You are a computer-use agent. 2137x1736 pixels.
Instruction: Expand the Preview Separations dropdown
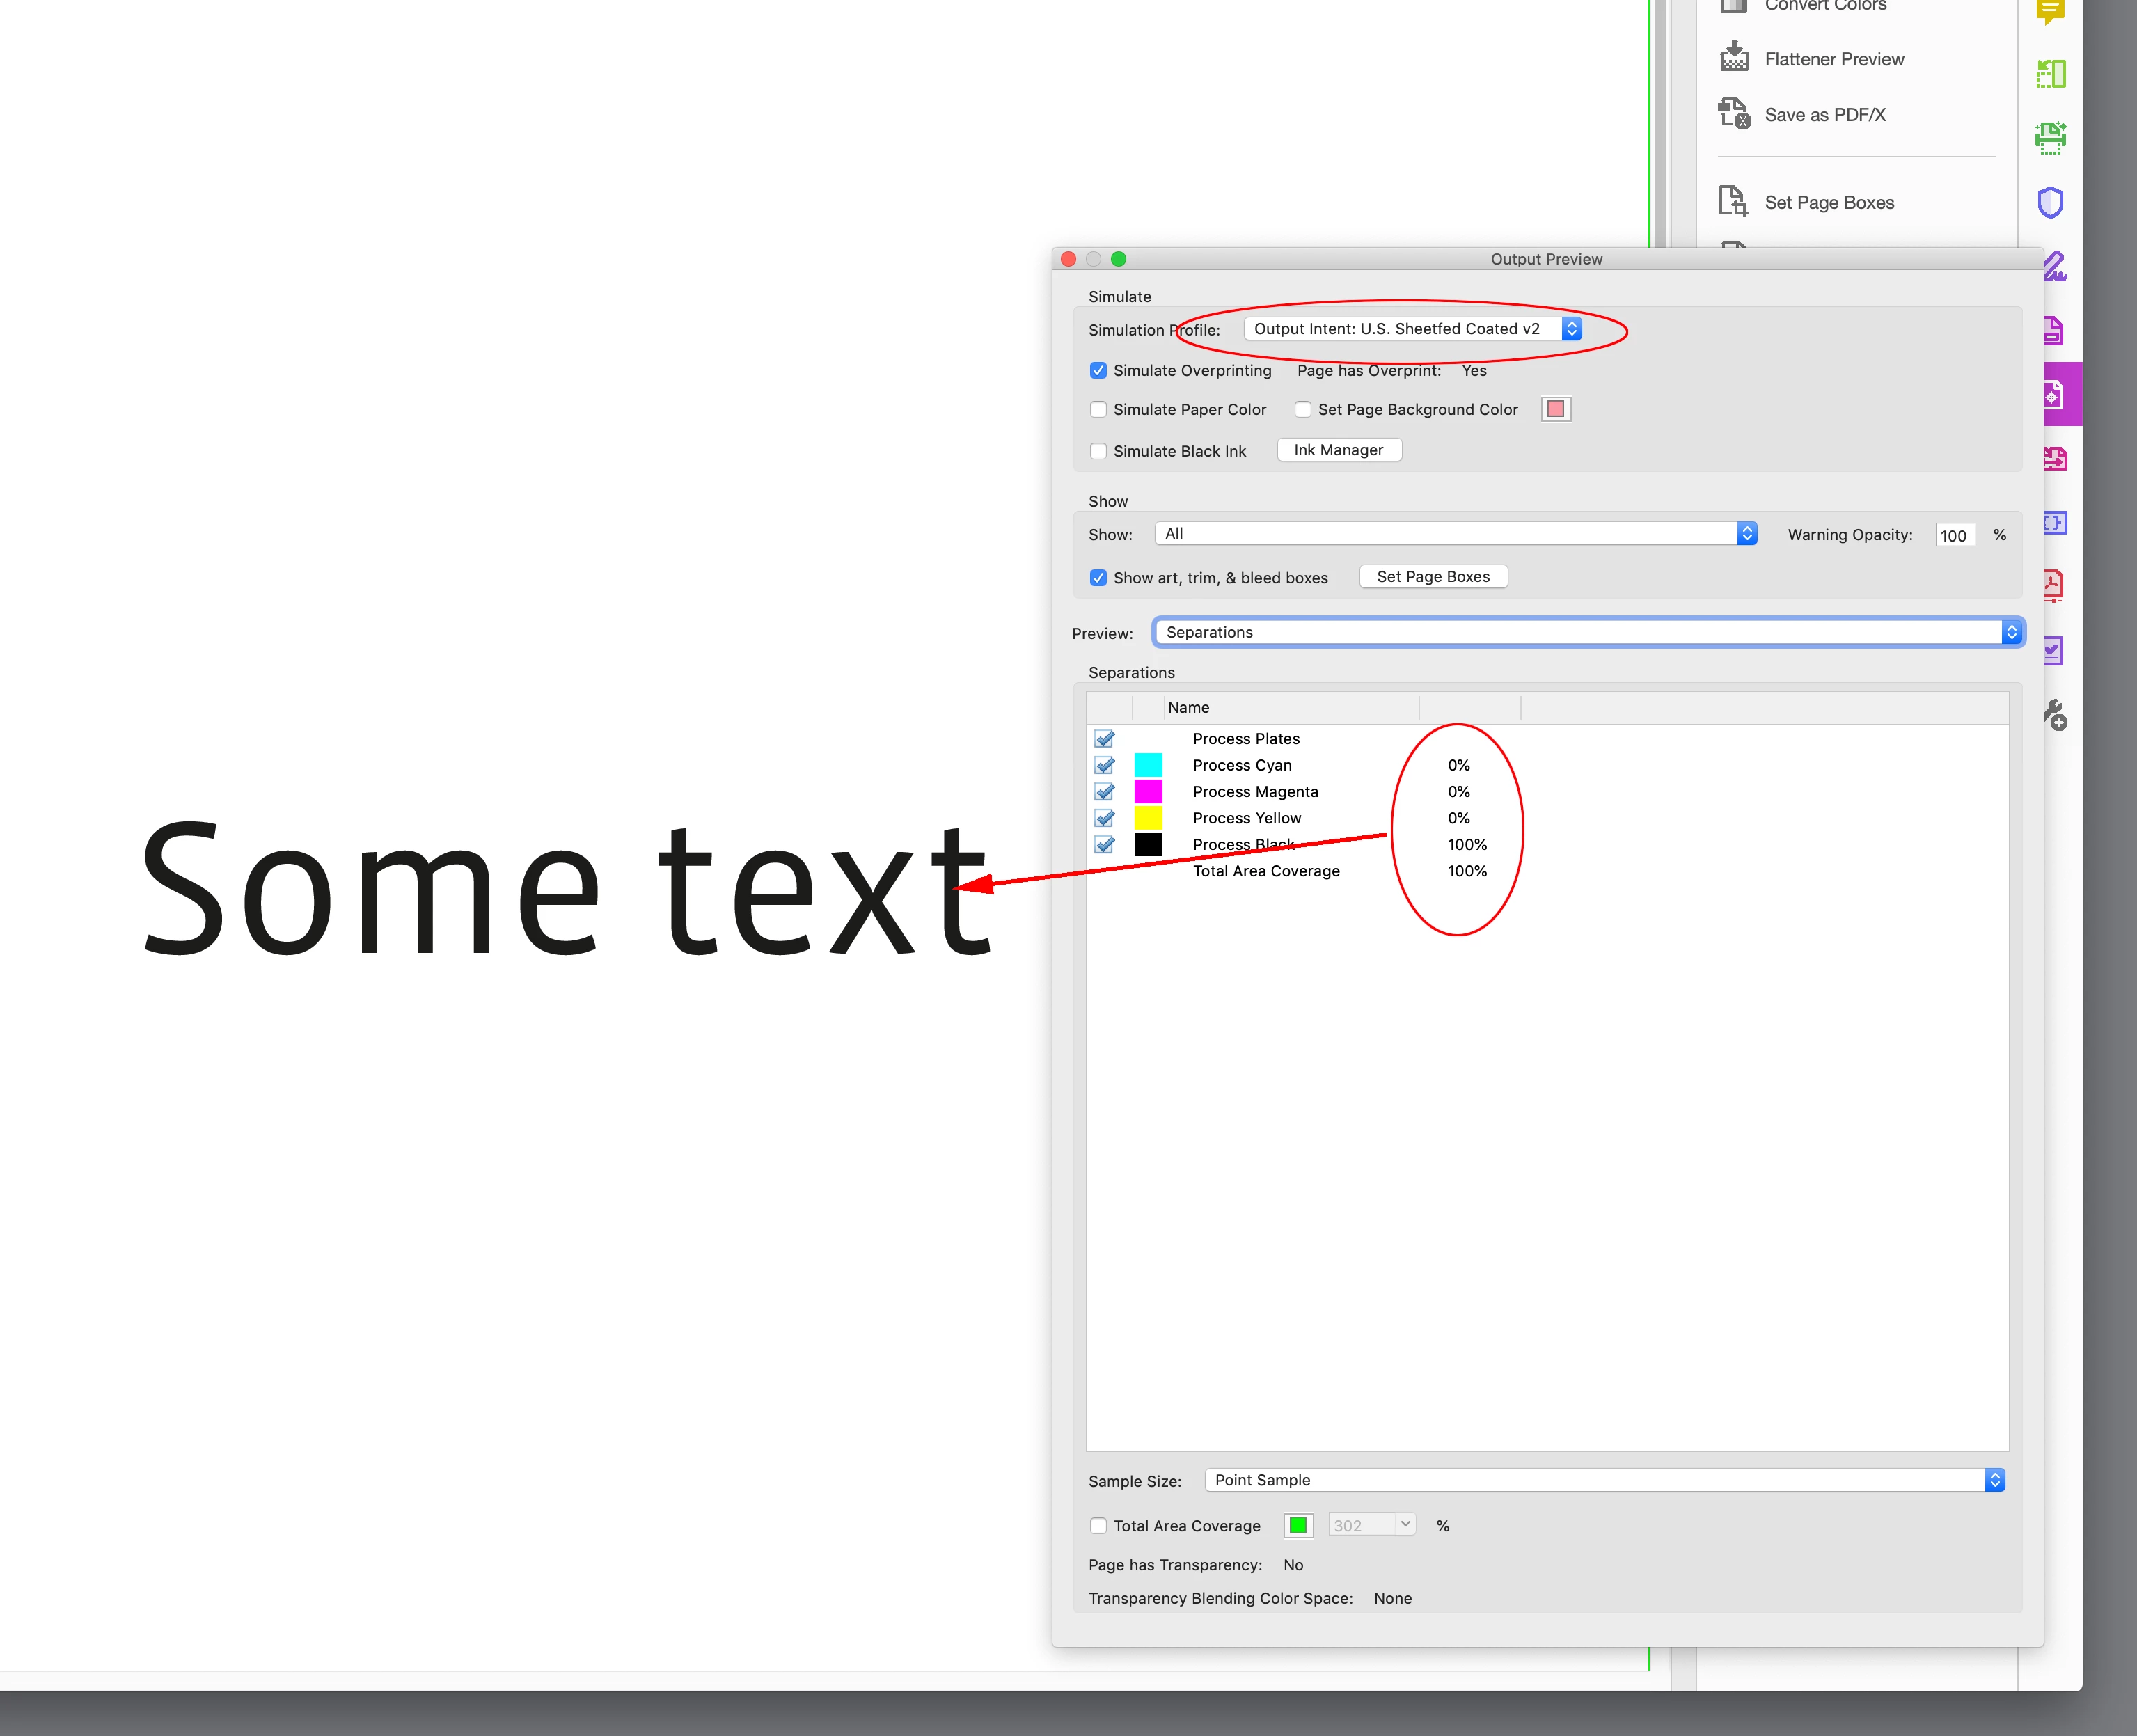[x=1587, y=632]
